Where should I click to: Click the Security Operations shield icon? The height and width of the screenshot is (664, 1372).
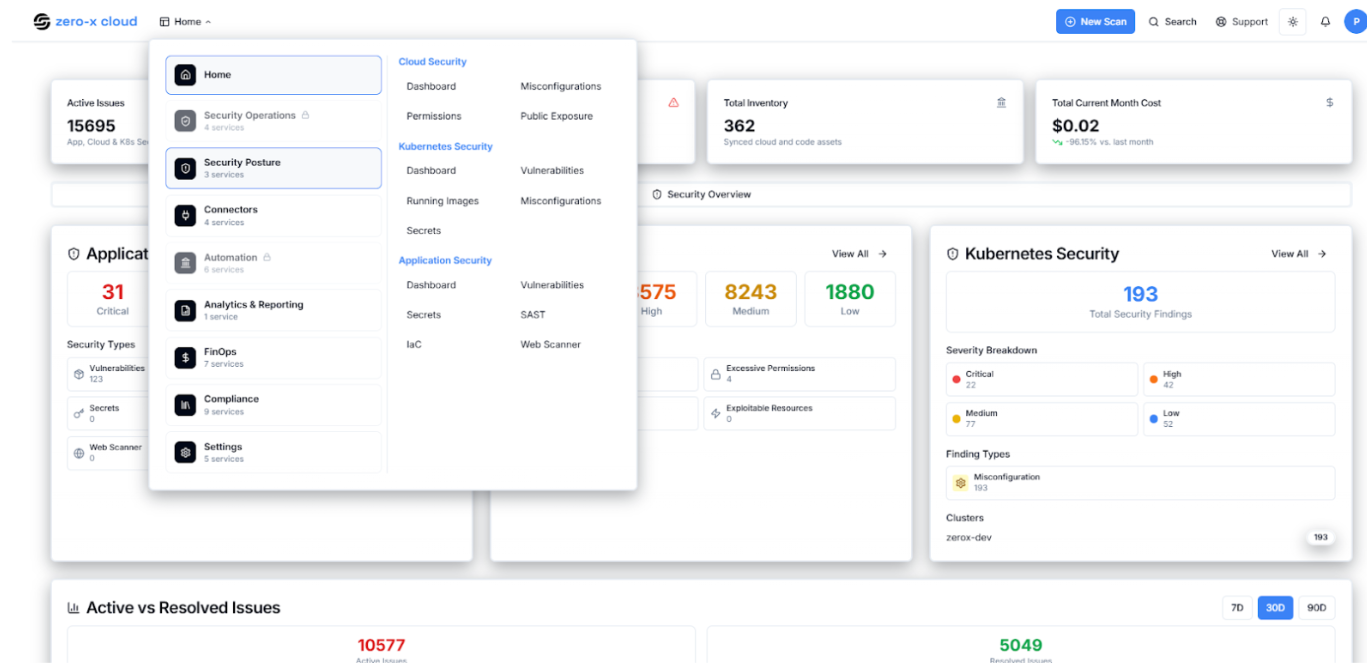[x=185, y=121]
